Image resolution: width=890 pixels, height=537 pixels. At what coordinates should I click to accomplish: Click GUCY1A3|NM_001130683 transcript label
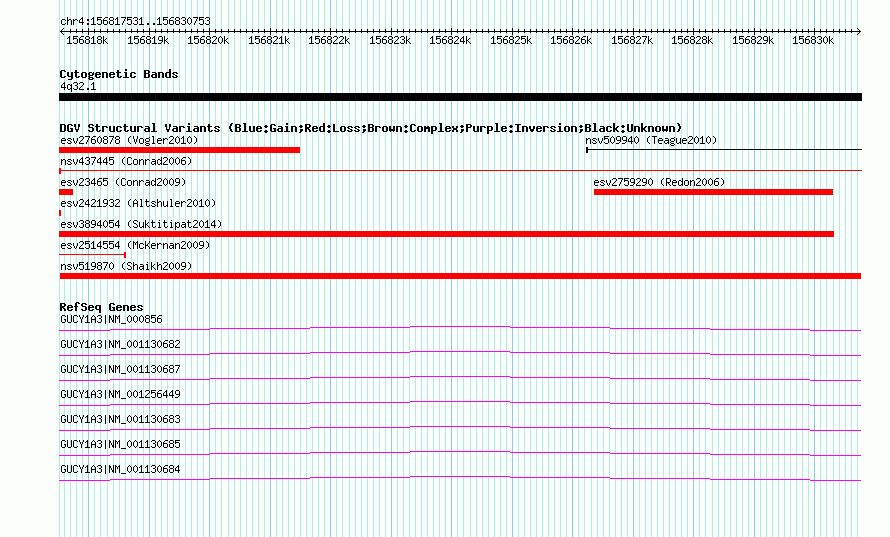click(x=120, y=419)
